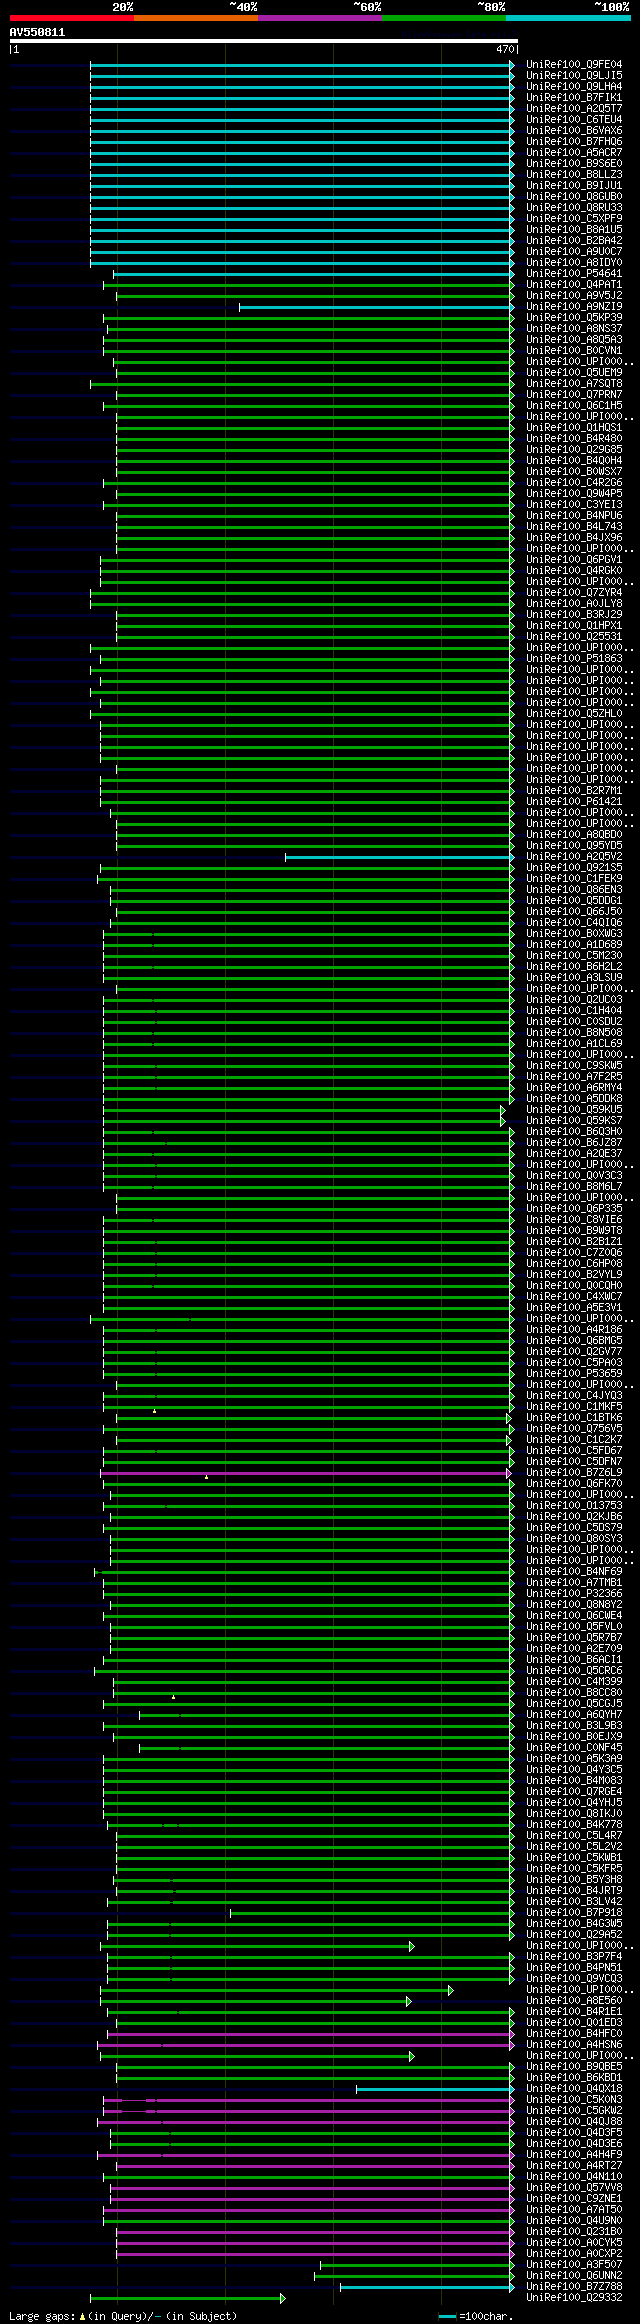Click the UniRef100_A1D689 label
Screen dimensions: 640x2324
pyautogui.click(x=574, y=945)
